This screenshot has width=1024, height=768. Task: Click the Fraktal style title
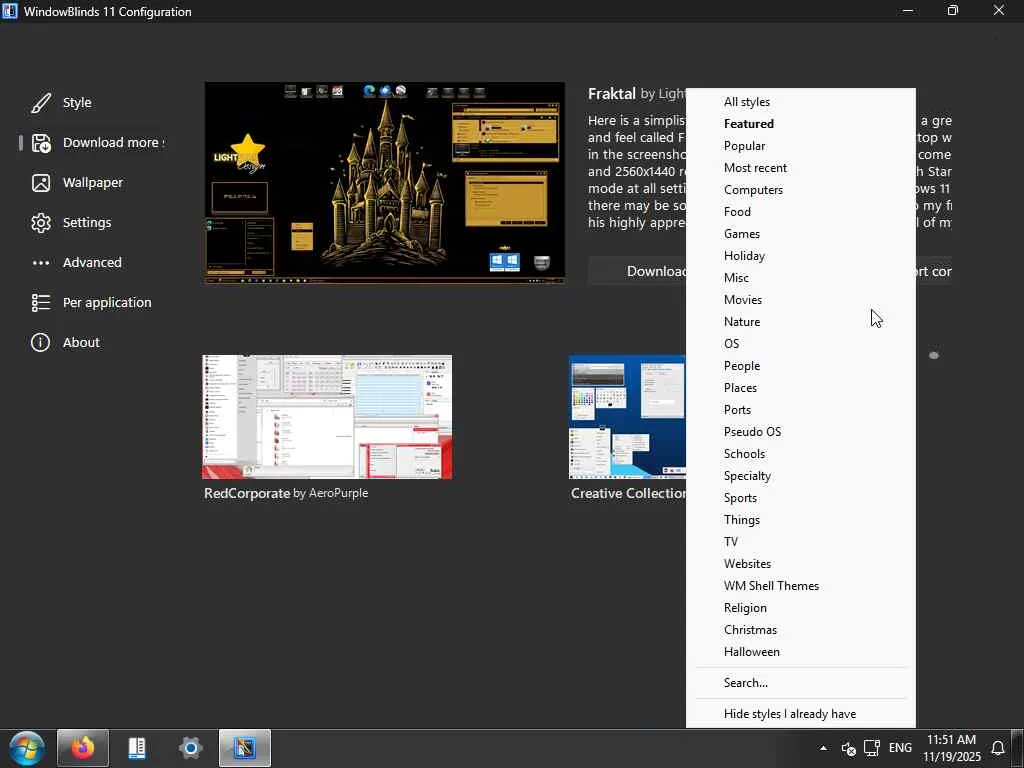611,94
